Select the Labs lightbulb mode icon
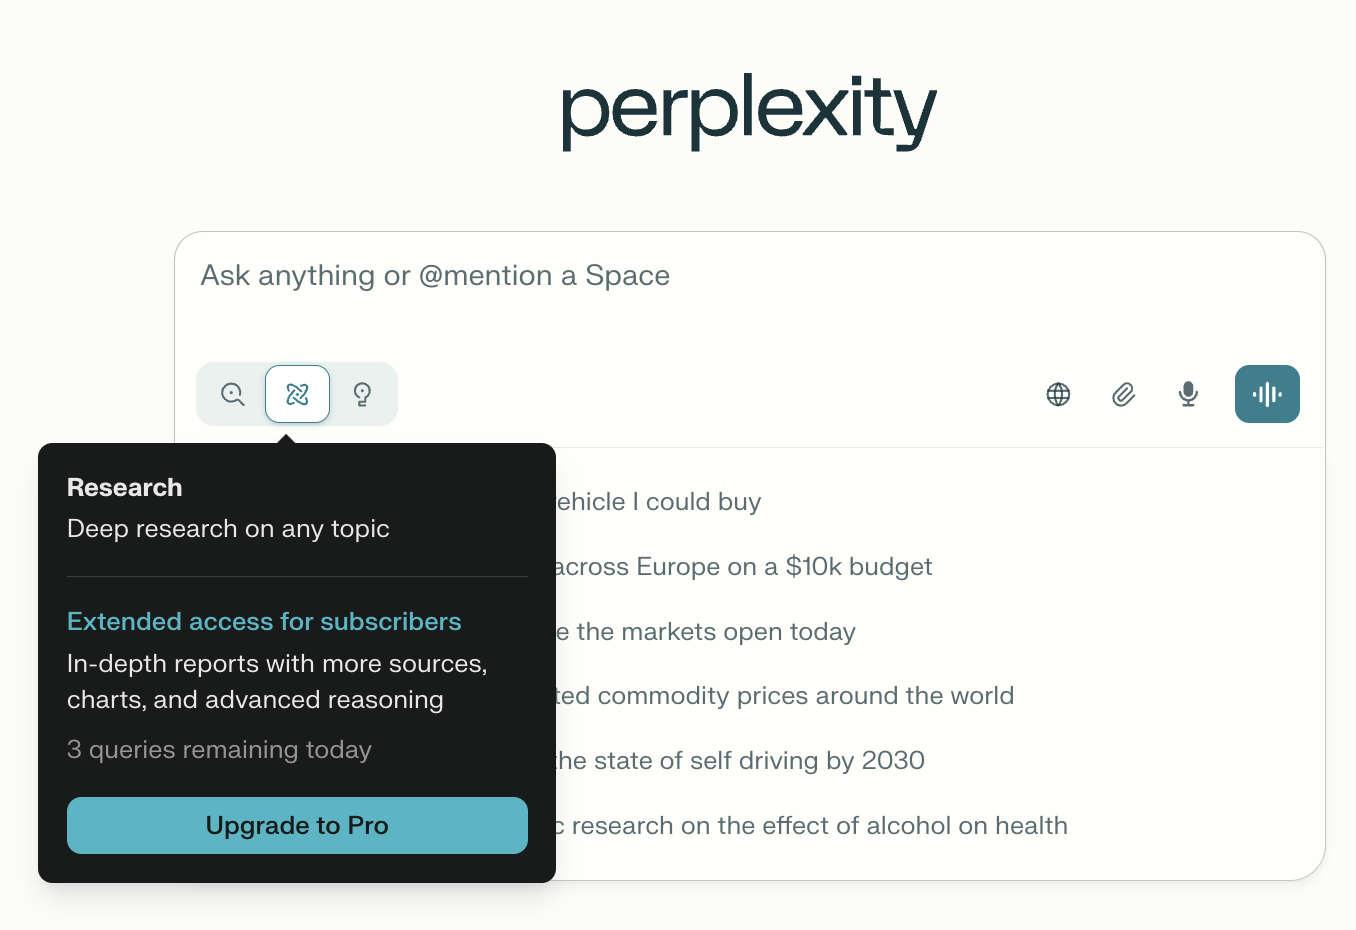Screen dimensions: 1356x930 point(363,394)
